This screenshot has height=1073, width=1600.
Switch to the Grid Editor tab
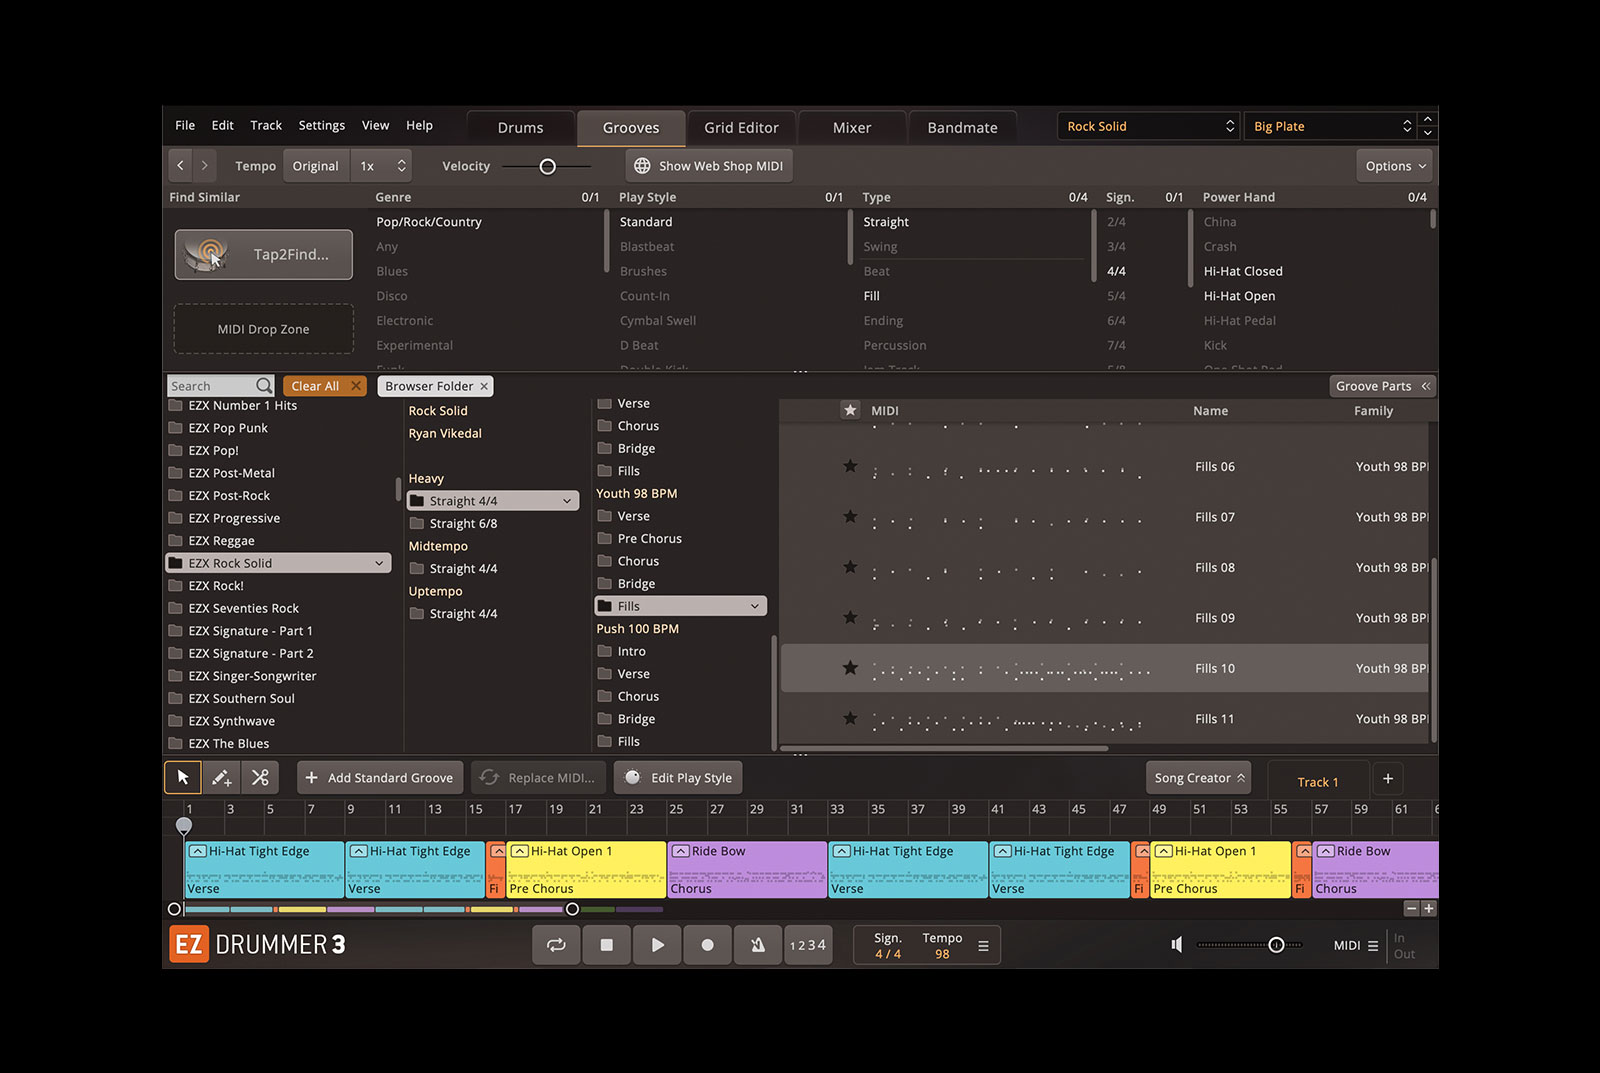741,128
